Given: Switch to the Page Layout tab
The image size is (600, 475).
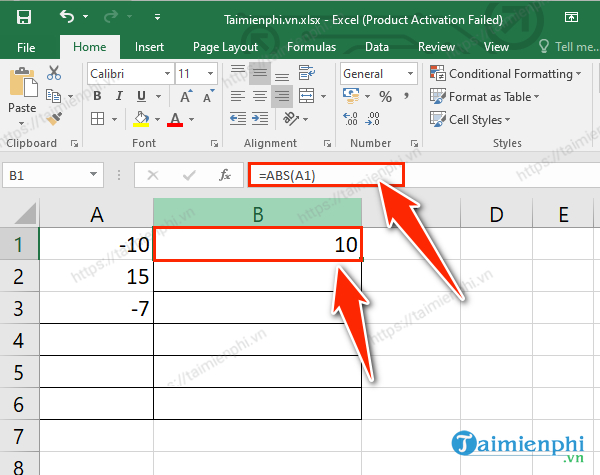Looking at the screenshot, I should [x=225, y=46].
